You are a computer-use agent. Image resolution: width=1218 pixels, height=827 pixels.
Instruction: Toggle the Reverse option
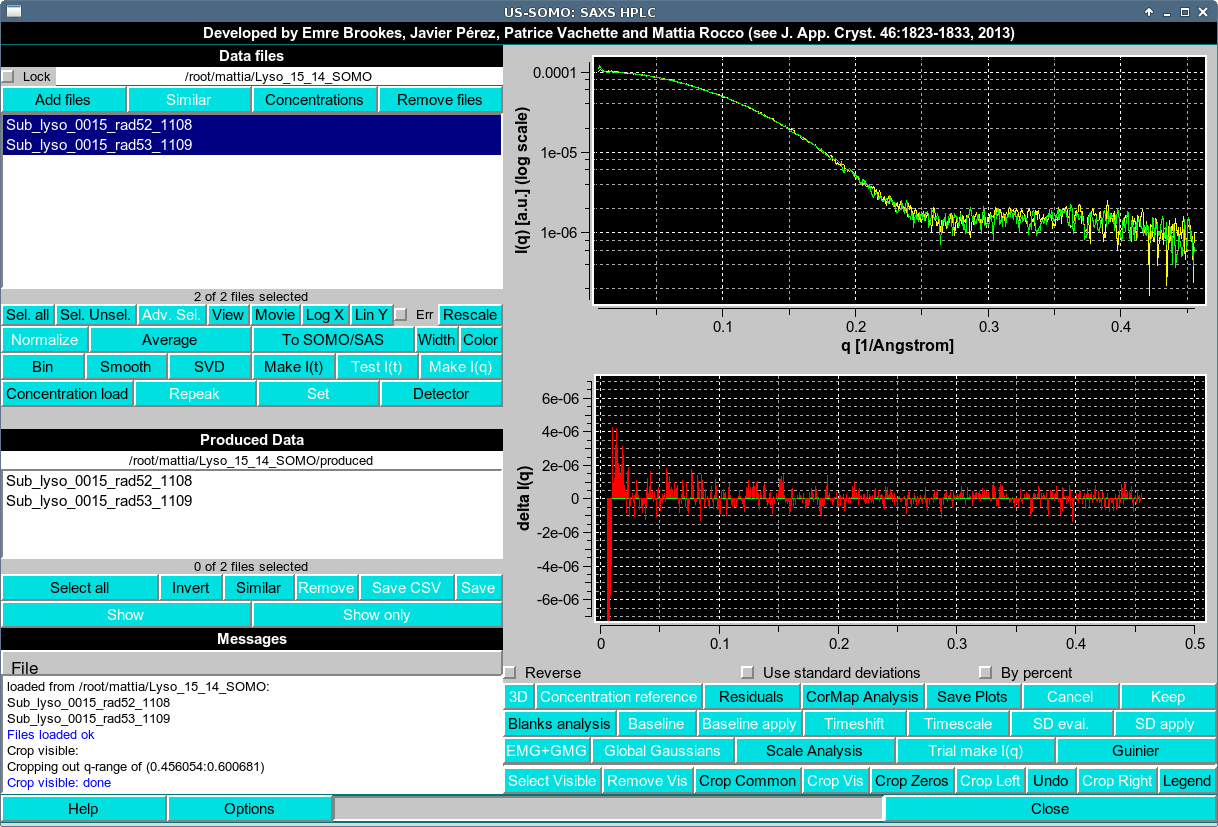(510, 672)
